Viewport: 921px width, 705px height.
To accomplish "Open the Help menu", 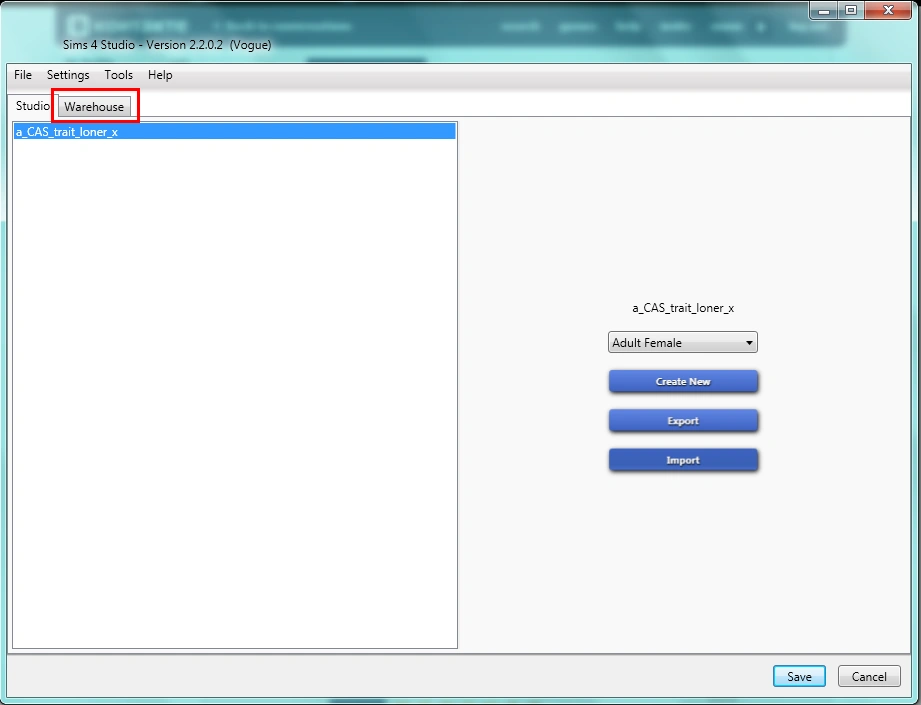I will 160,75.
